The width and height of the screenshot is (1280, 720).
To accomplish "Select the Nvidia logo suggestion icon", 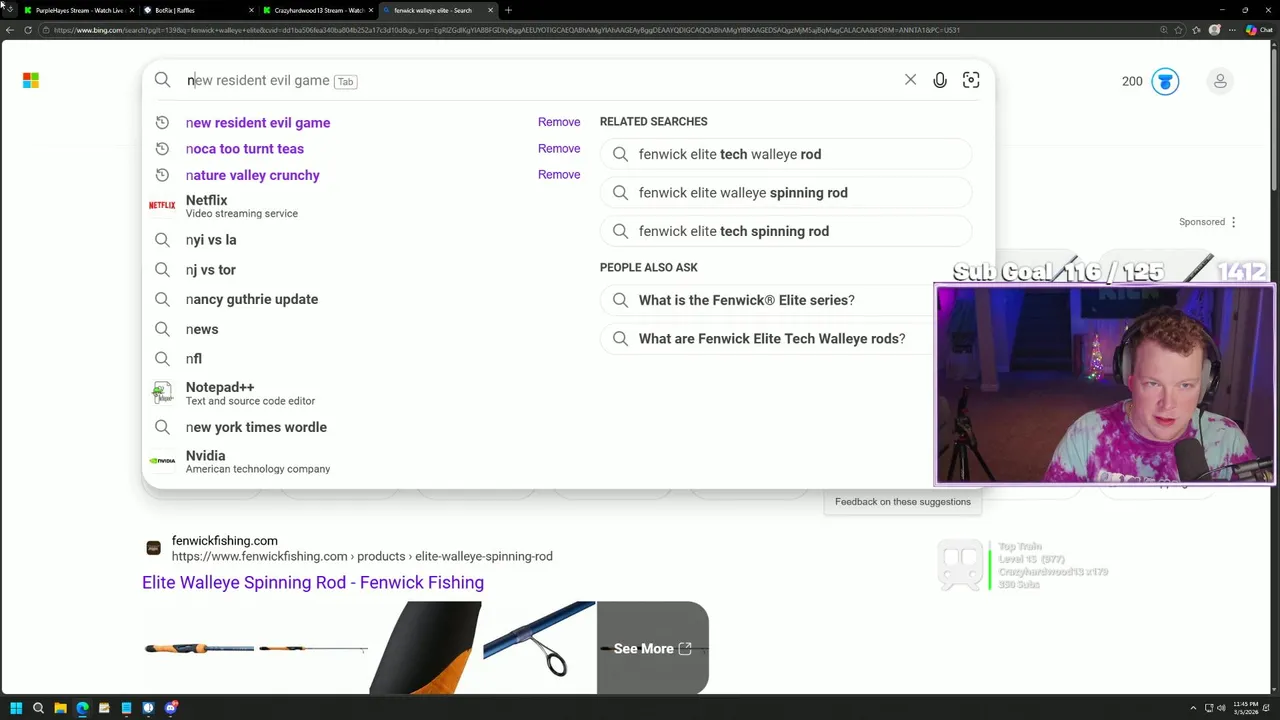I will (162, 461).
